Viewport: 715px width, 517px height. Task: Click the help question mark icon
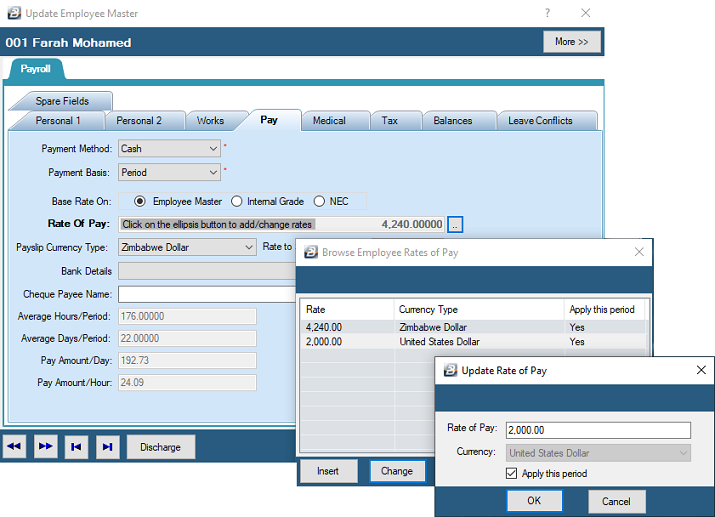click(x=547, y=13)
